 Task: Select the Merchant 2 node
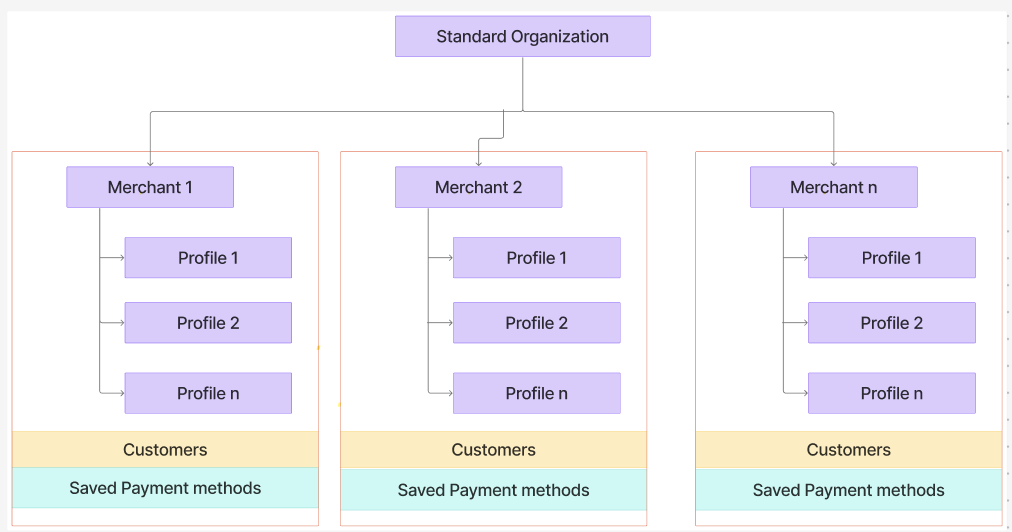coord(478,187)
